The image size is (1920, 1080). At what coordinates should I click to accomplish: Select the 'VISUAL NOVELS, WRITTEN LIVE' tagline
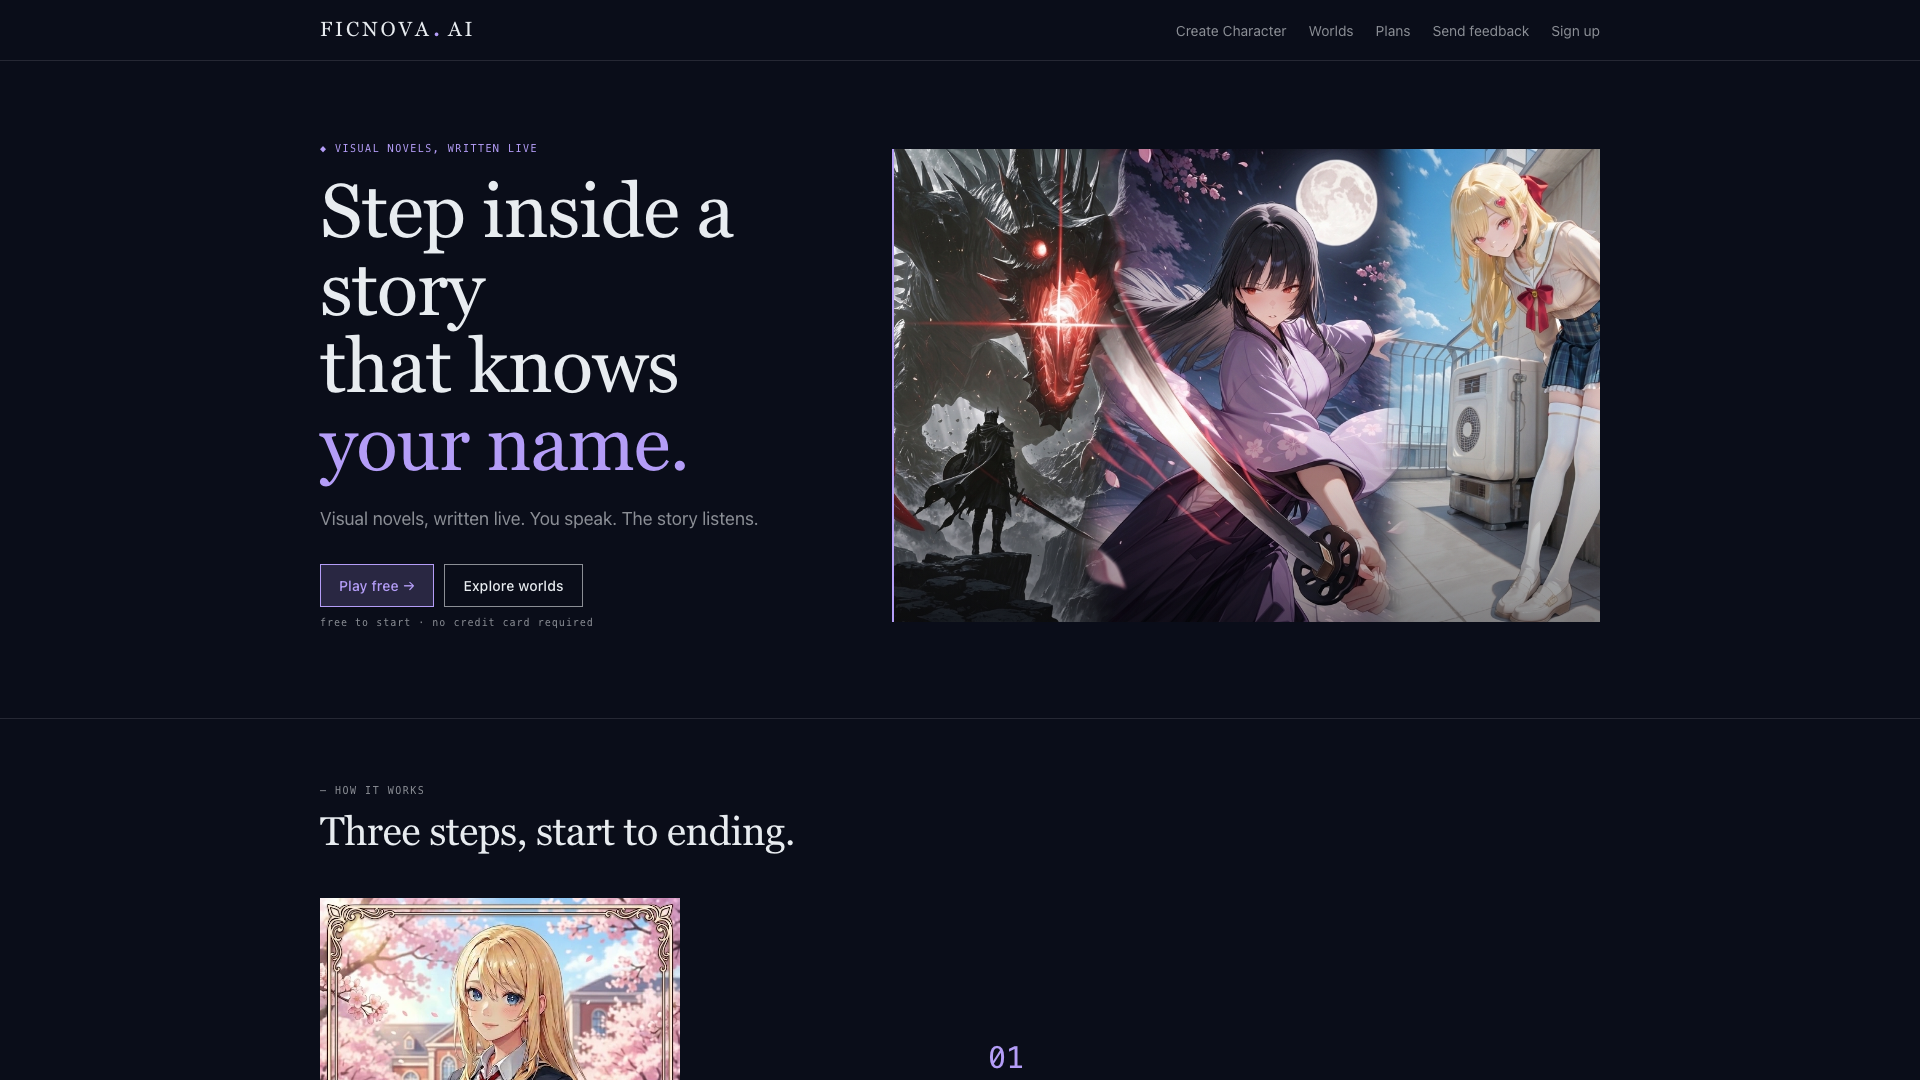click(436, 148)
